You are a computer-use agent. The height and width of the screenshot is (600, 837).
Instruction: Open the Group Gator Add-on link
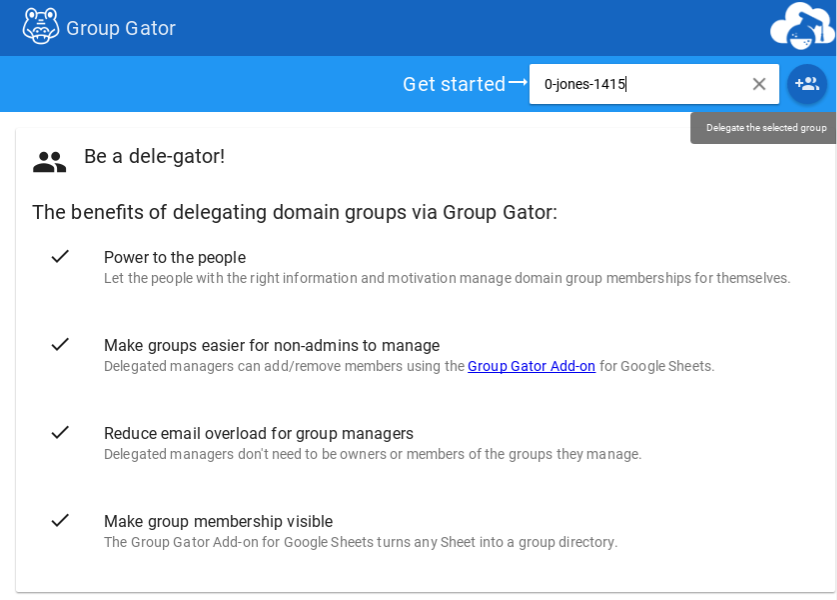(531, 366)
